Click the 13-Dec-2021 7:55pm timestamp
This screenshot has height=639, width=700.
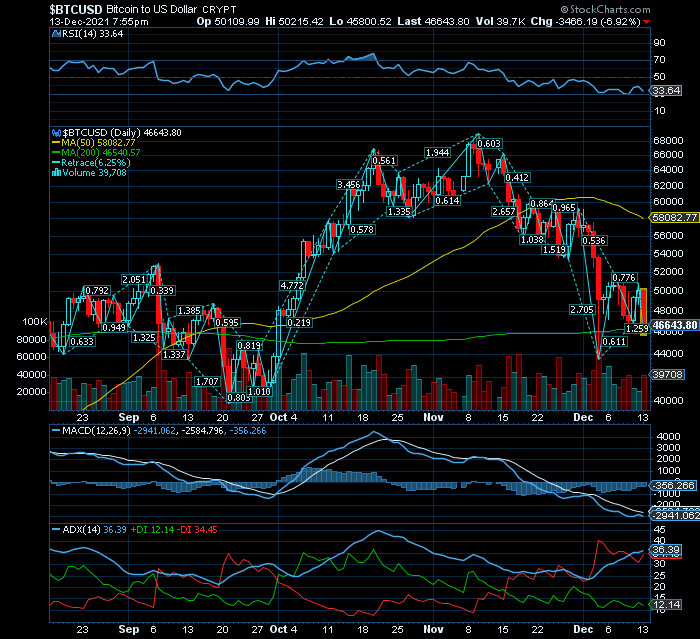(99, 21)
